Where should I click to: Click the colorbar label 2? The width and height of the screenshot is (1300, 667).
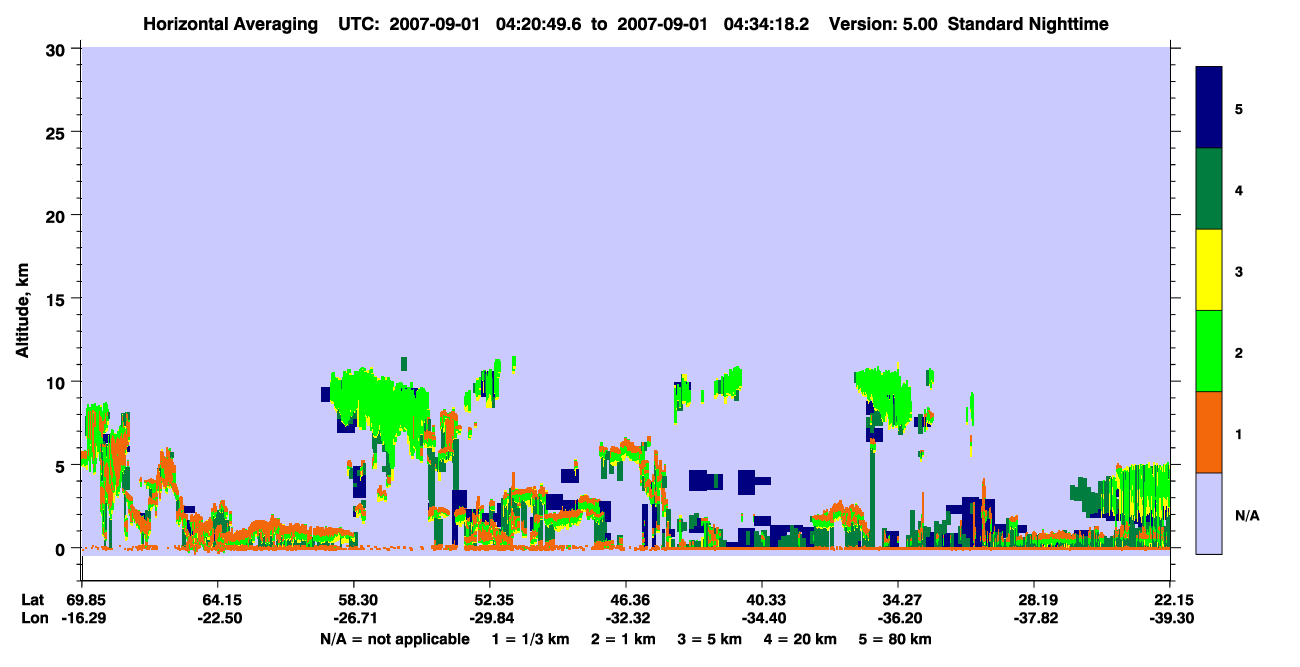click(1239, 353)
